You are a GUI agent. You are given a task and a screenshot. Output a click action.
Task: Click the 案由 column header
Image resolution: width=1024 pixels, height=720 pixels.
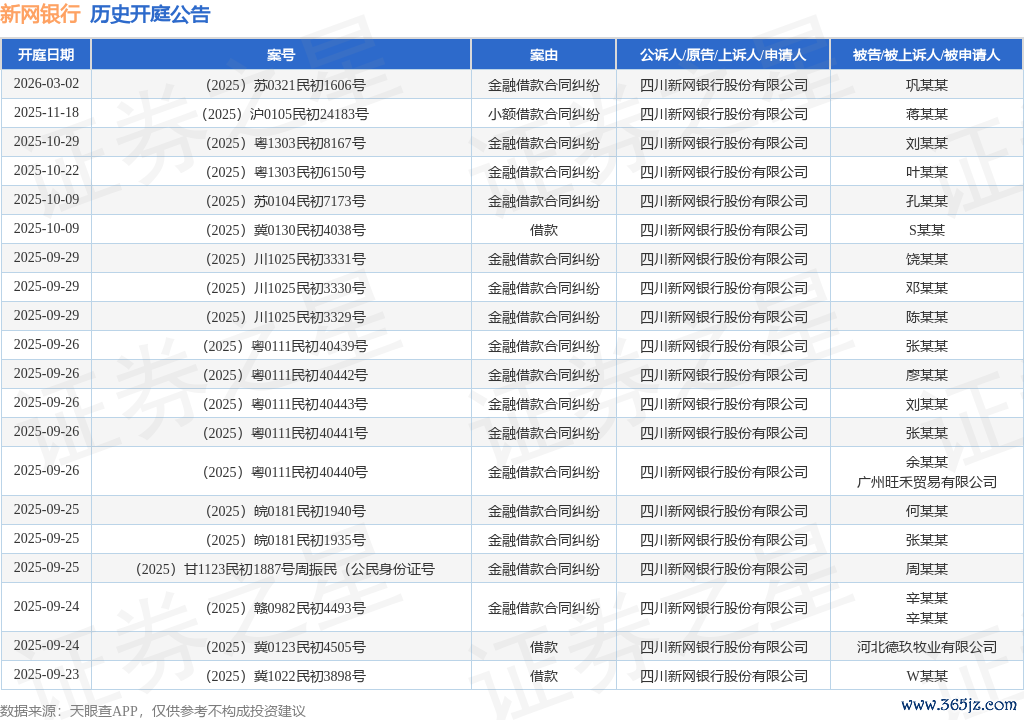pos(544,55)
